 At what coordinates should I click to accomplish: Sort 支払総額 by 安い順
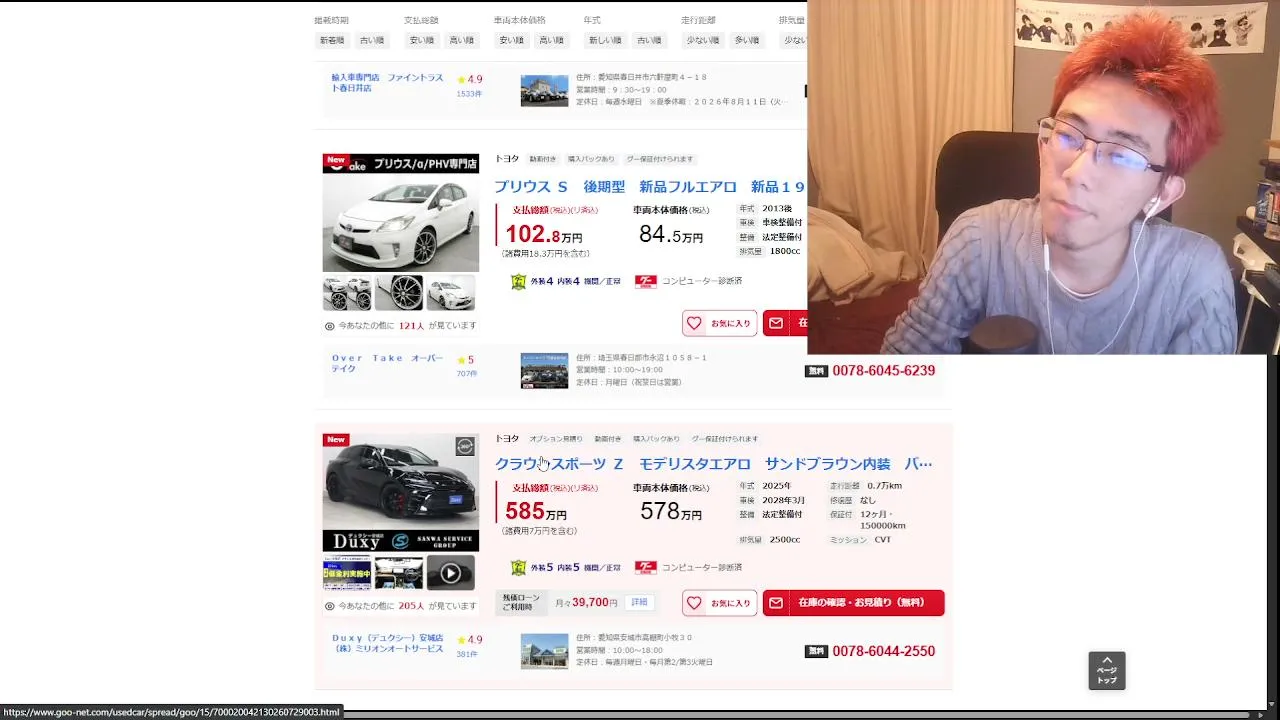(422, 40)
